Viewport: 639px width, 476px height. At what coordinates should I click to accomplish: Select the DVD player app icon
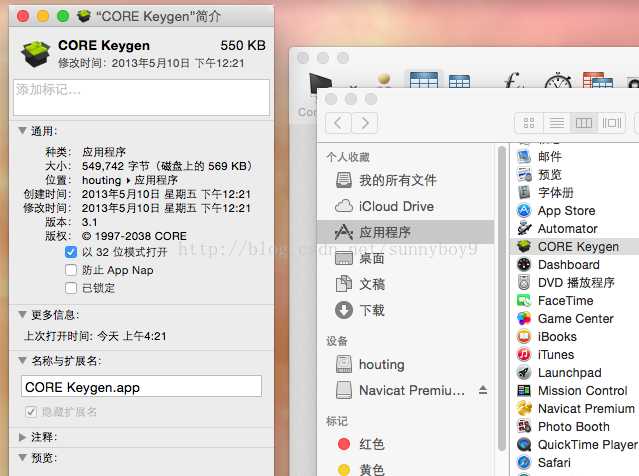(x=524, y=282)
